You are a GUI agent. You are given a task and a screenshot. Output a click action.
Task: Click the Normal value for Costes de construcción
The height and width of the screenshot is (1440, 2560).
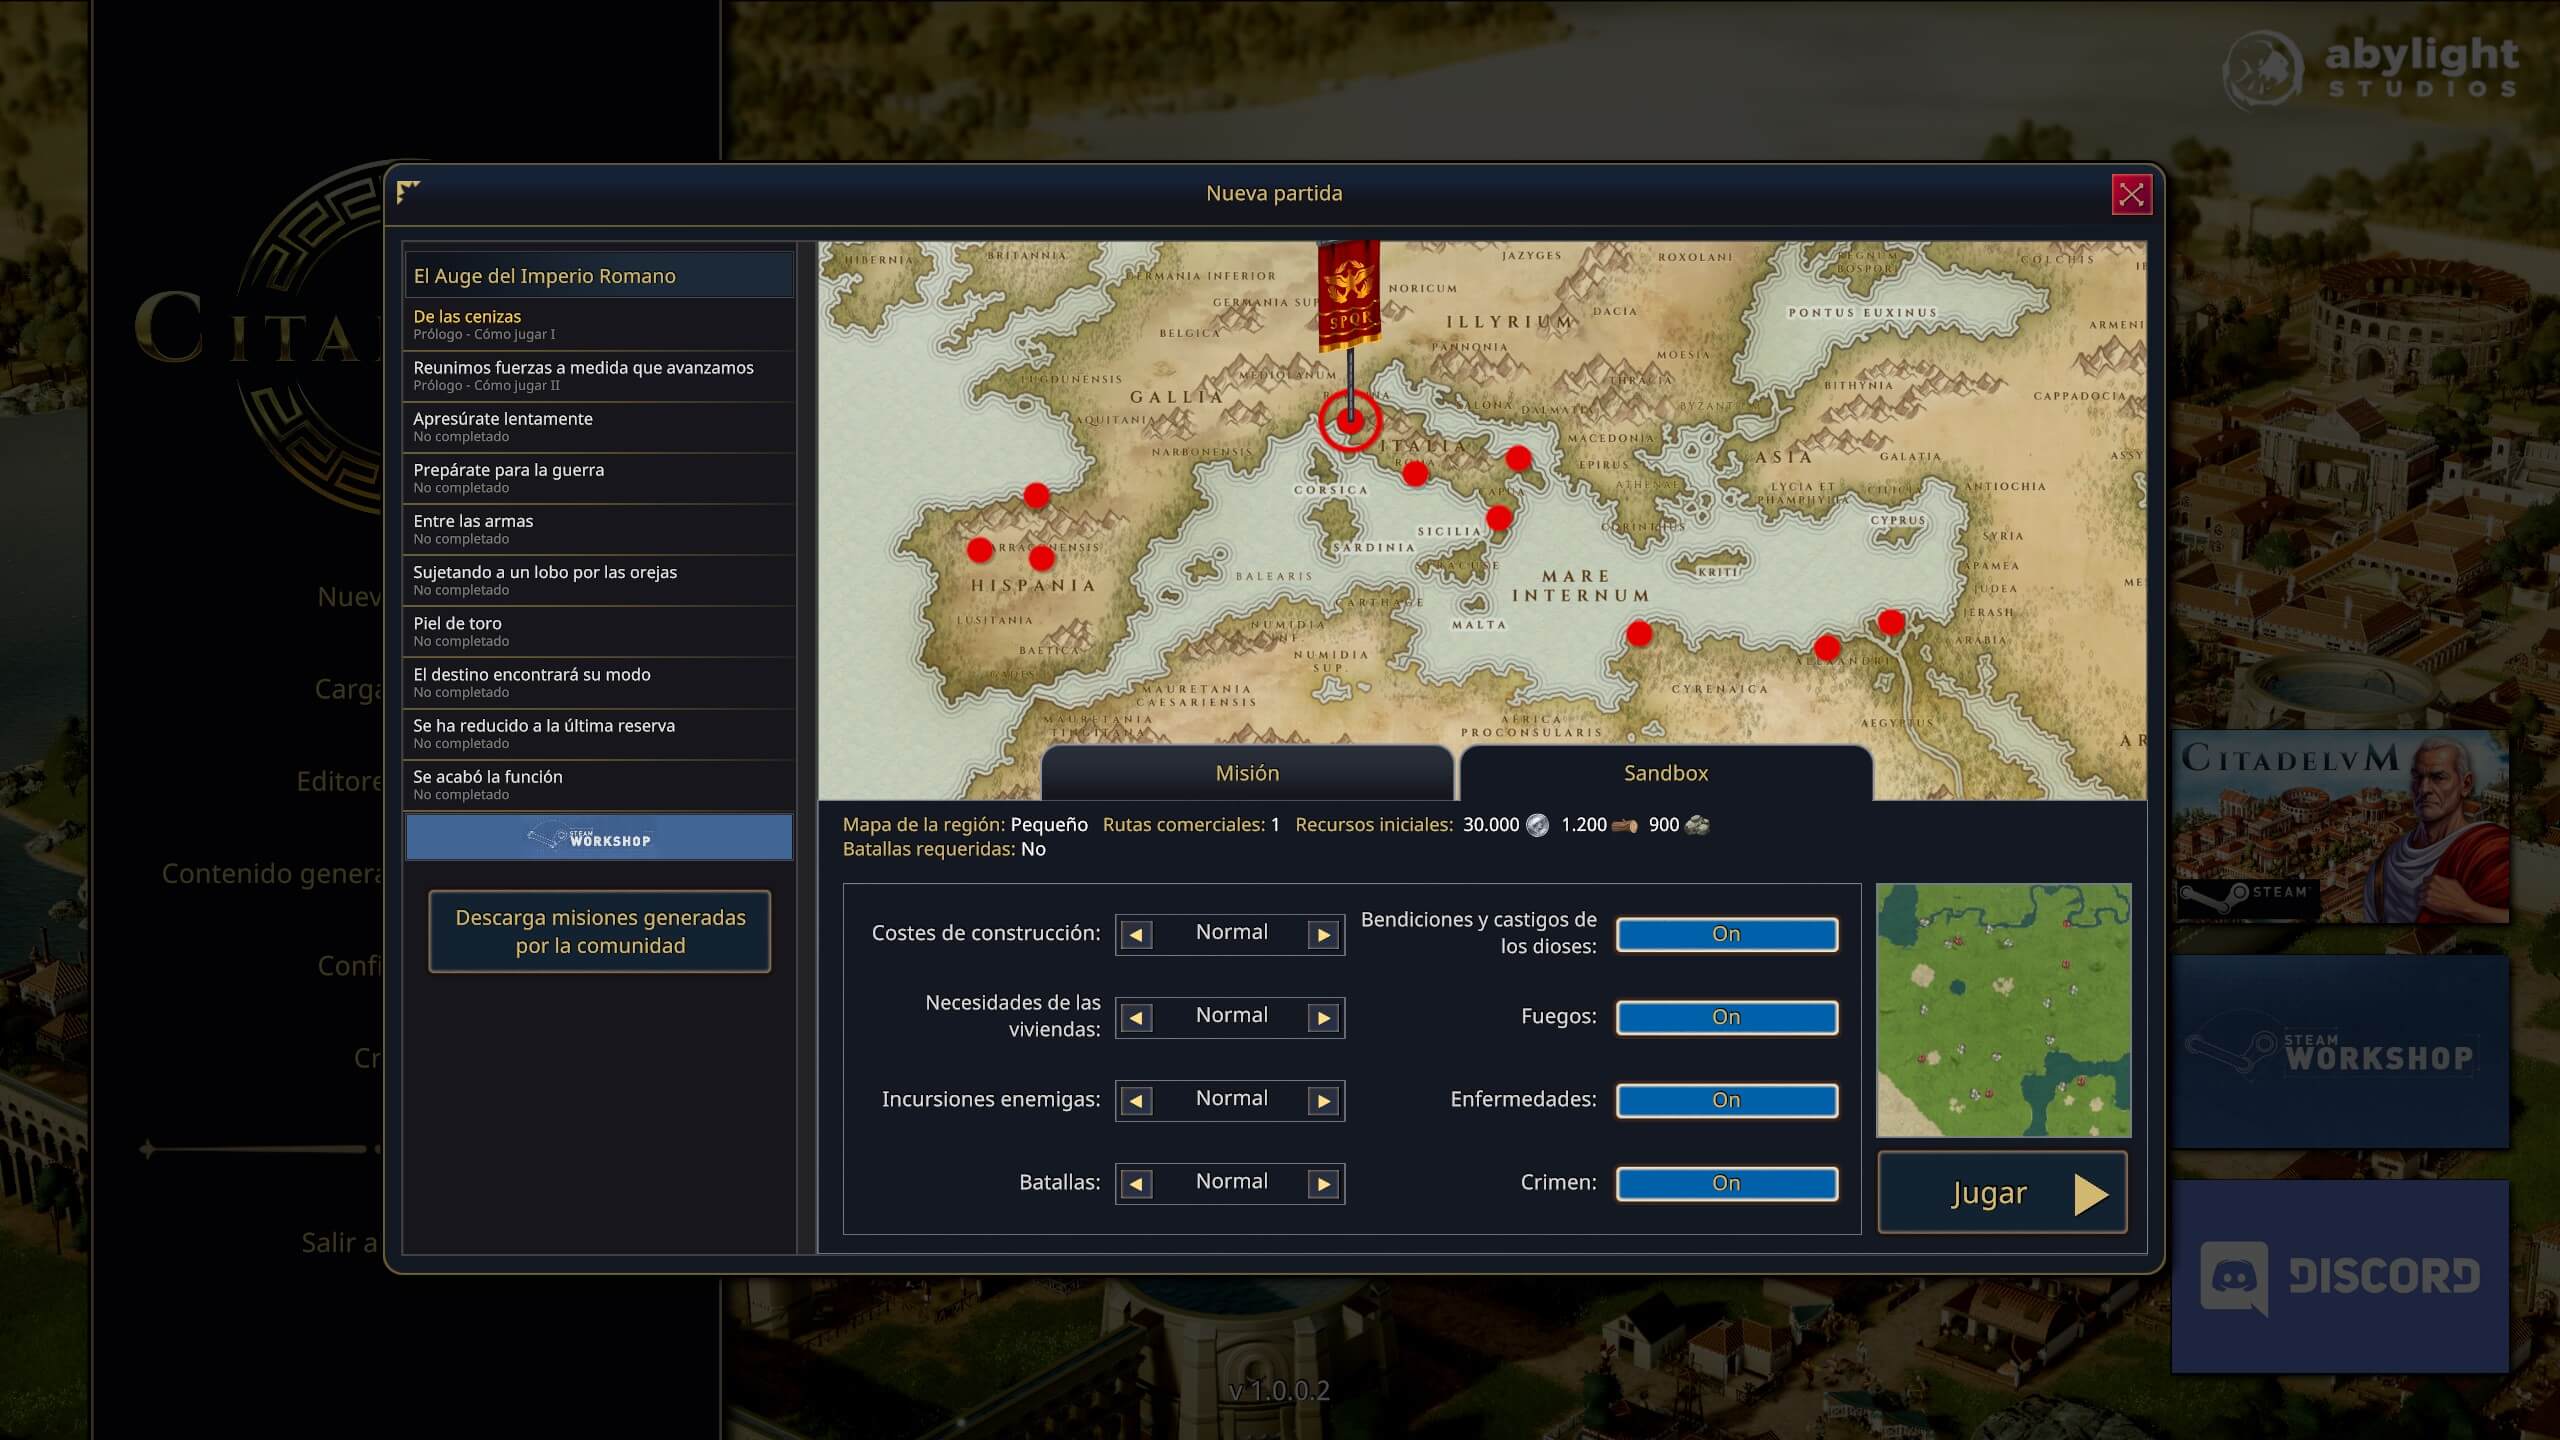[1231, 932]
